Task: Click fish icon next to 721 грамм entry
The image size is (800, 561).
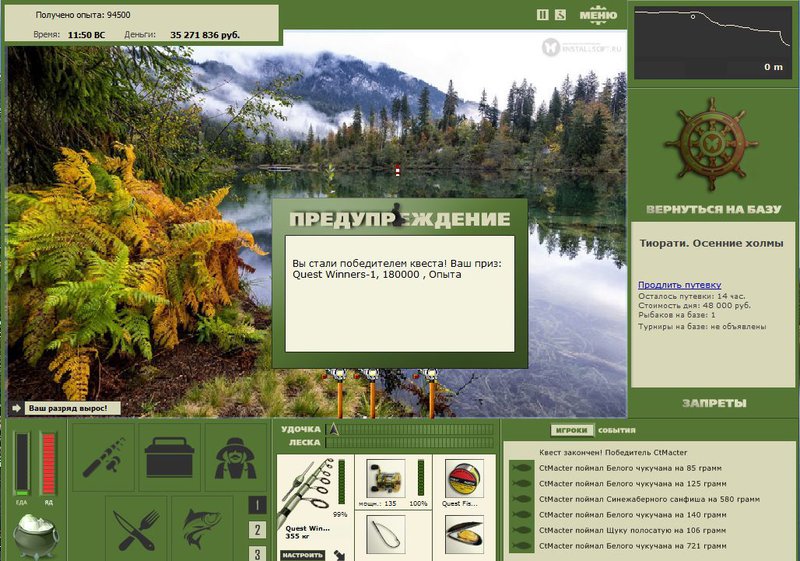Action: click(x=521, y=546)
